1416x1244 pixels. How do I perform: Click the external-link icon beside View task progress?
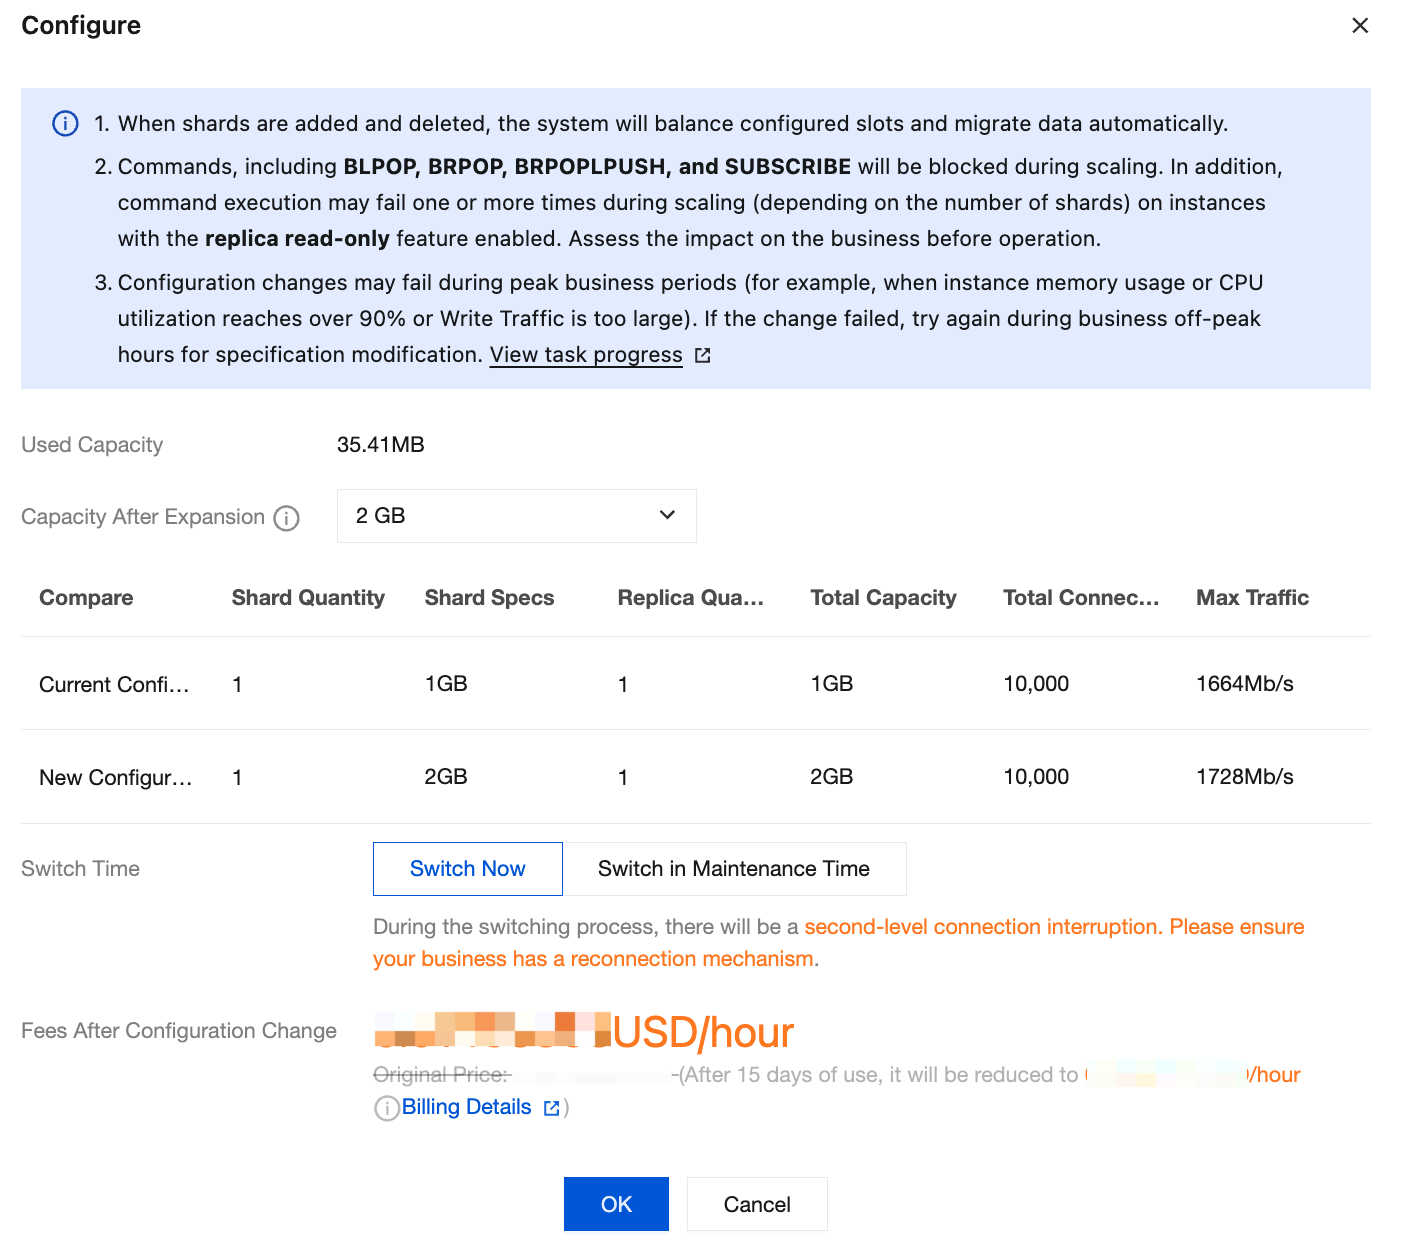click(x=703, y=355)
